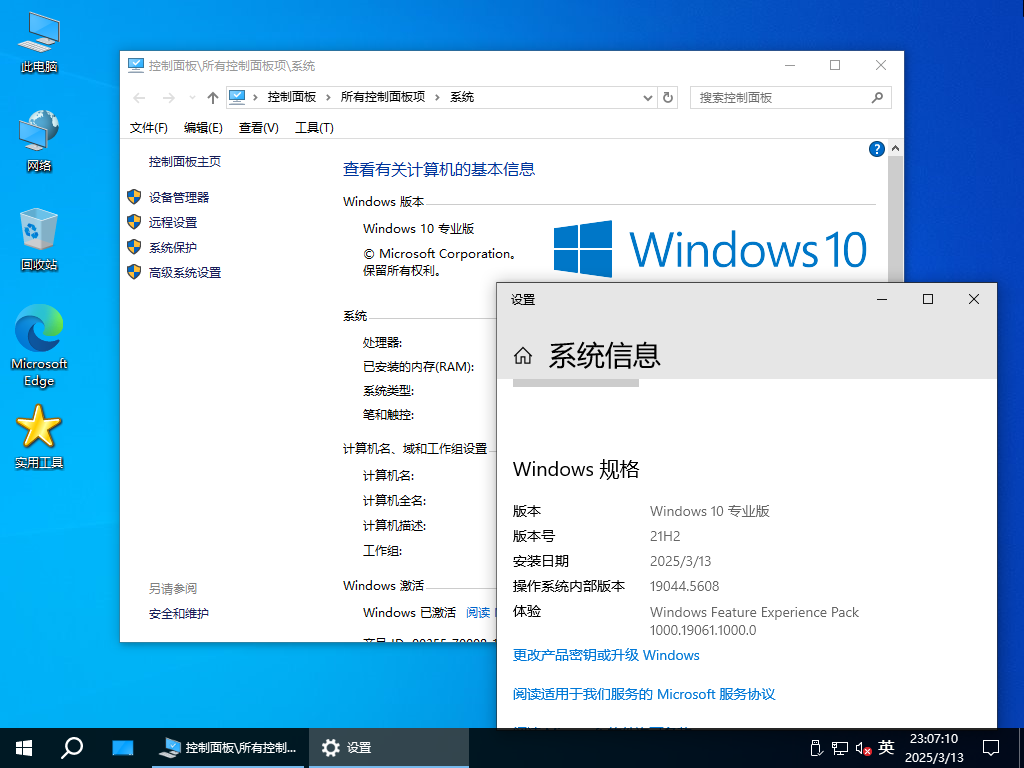Go up one level with up arrow
Viewport: 1024px width, 768px height.
pos(213,98)
